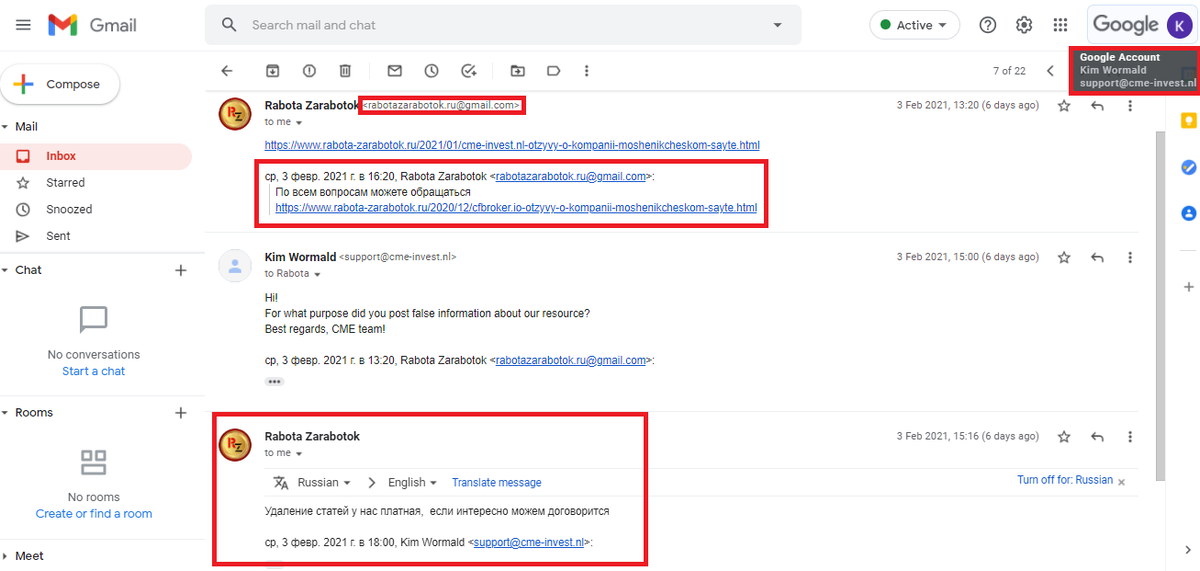Open Google Keep side panel icon

(1188, 121)
